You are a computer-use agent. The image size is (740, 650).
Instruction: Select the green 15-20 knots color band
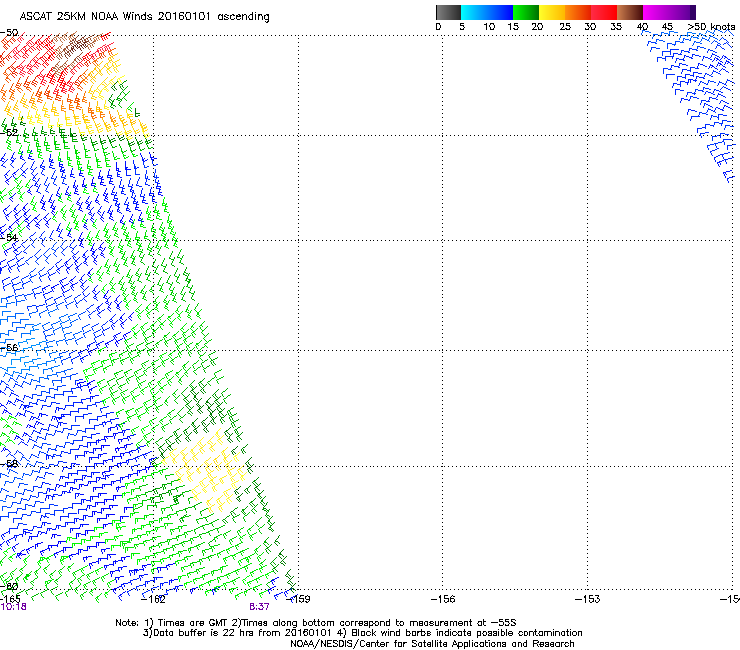coord(526,12)
